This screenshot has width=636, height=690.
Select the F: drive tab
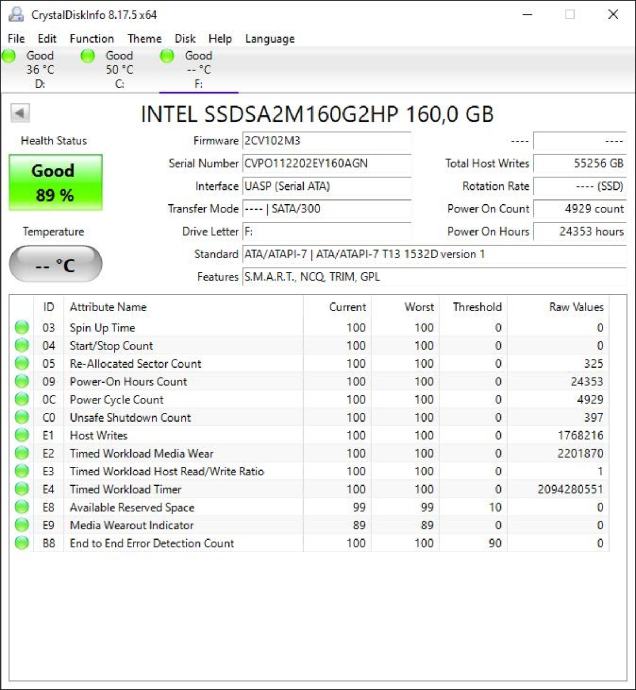pos(199,70)
